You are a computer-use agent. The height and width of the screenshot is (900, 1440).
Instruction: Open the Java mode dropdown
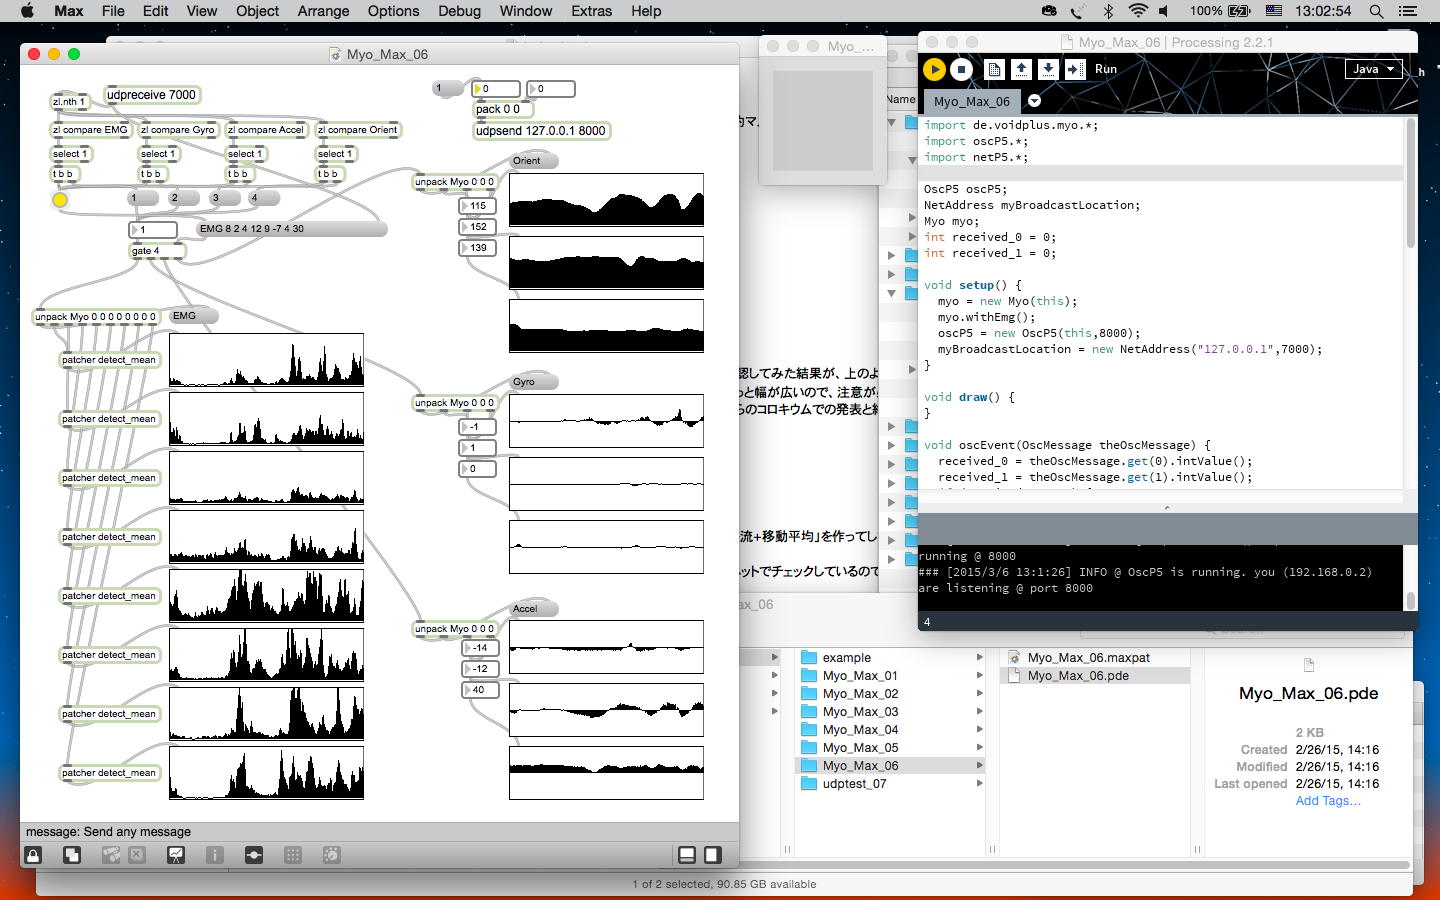click(1373, 69)
